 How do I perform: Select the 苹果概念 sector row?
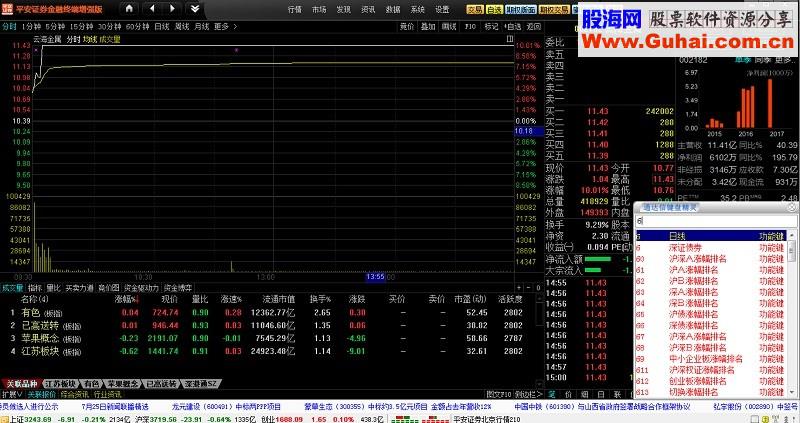269,338
